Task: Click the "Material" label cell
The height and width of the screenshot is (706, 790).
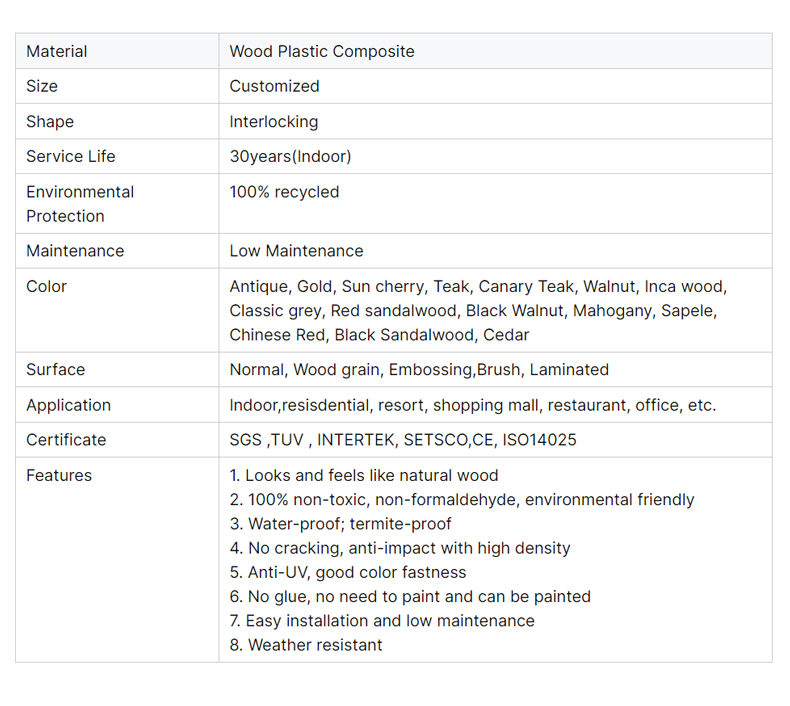Action: tap(56, 51)
